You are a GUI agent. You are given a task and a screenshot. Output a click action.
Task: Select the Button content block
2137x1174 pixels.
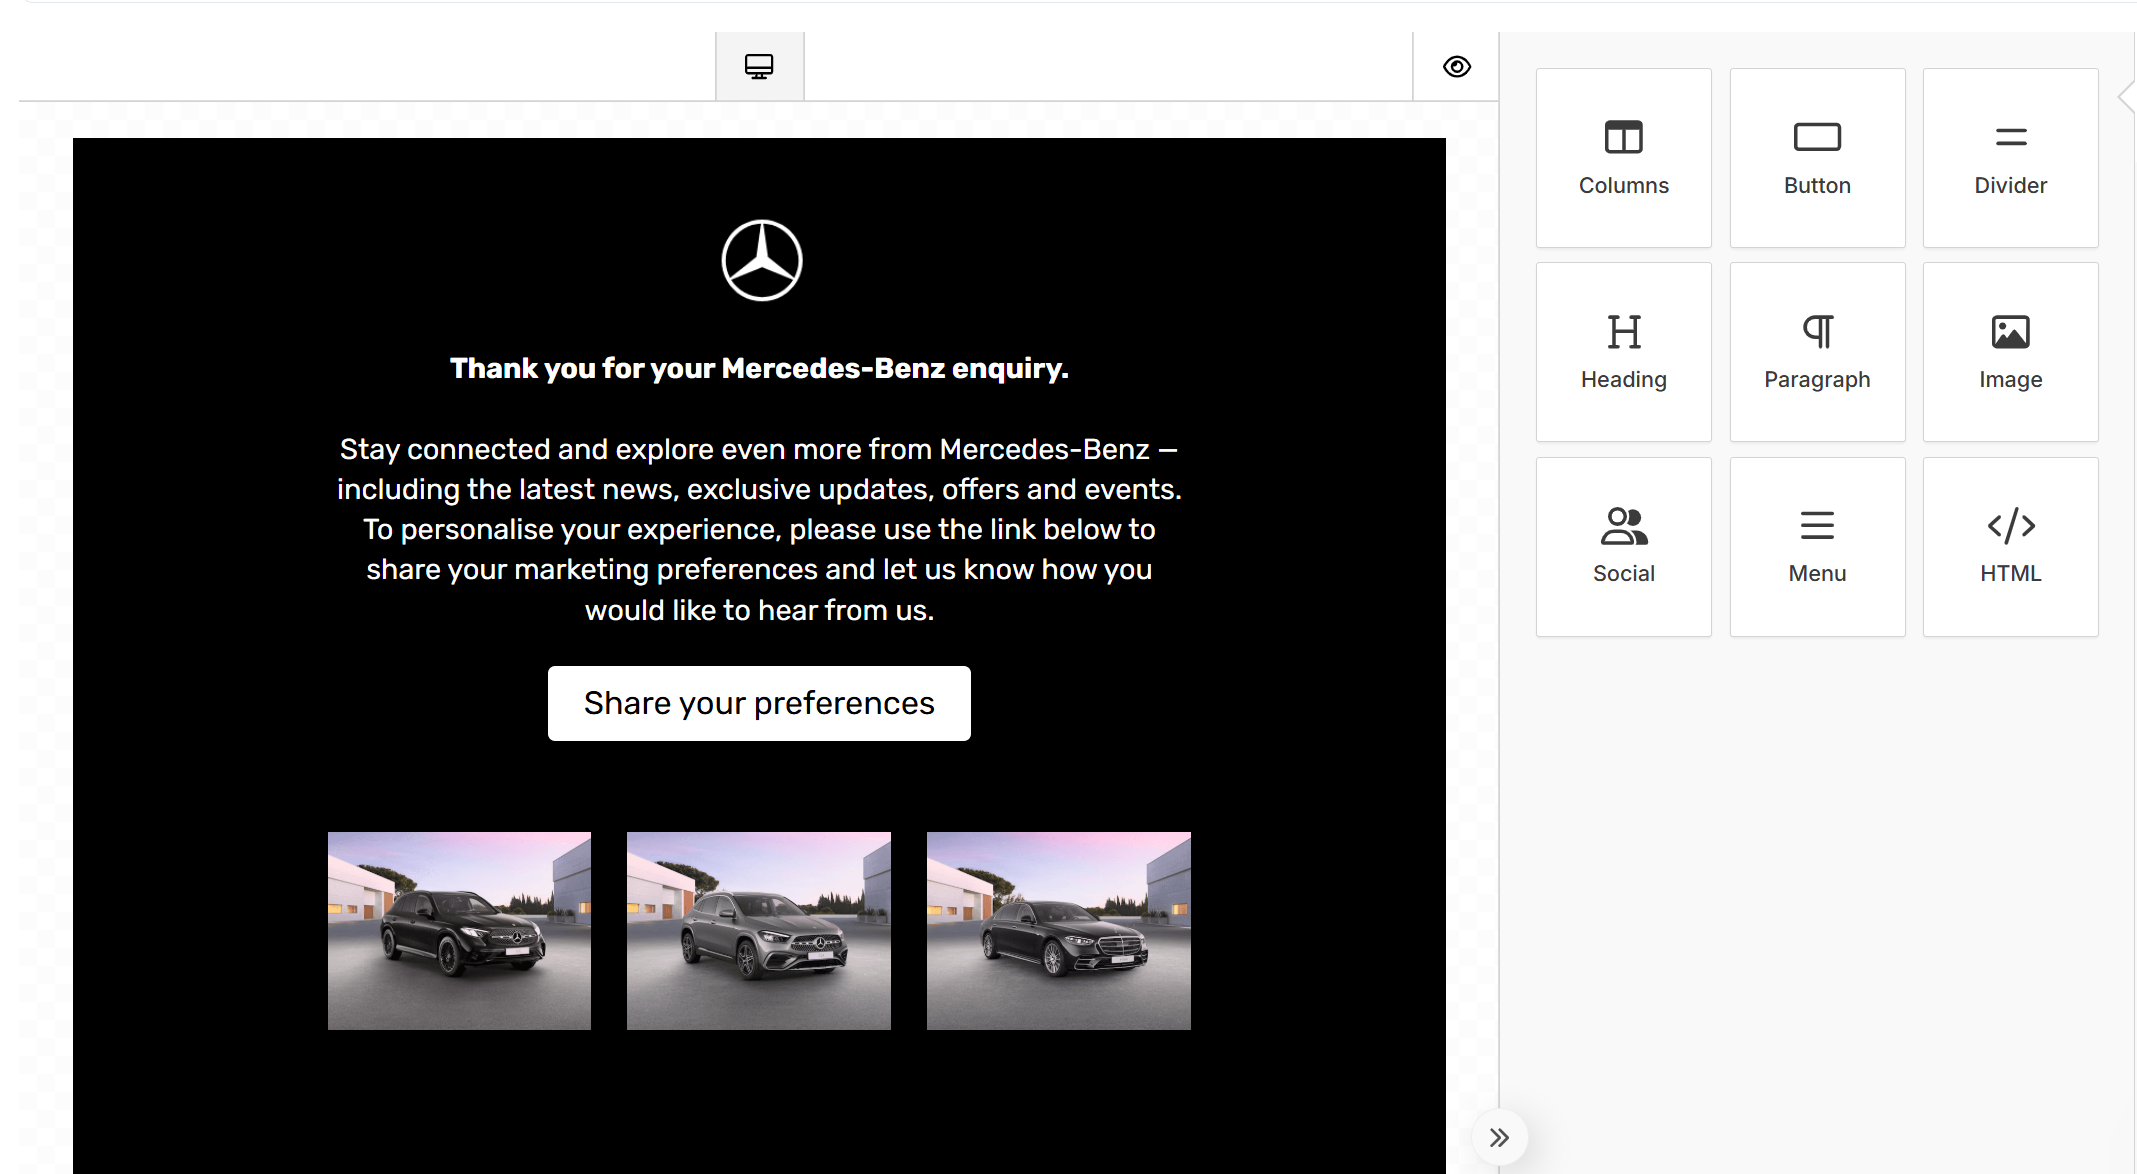1817,158
